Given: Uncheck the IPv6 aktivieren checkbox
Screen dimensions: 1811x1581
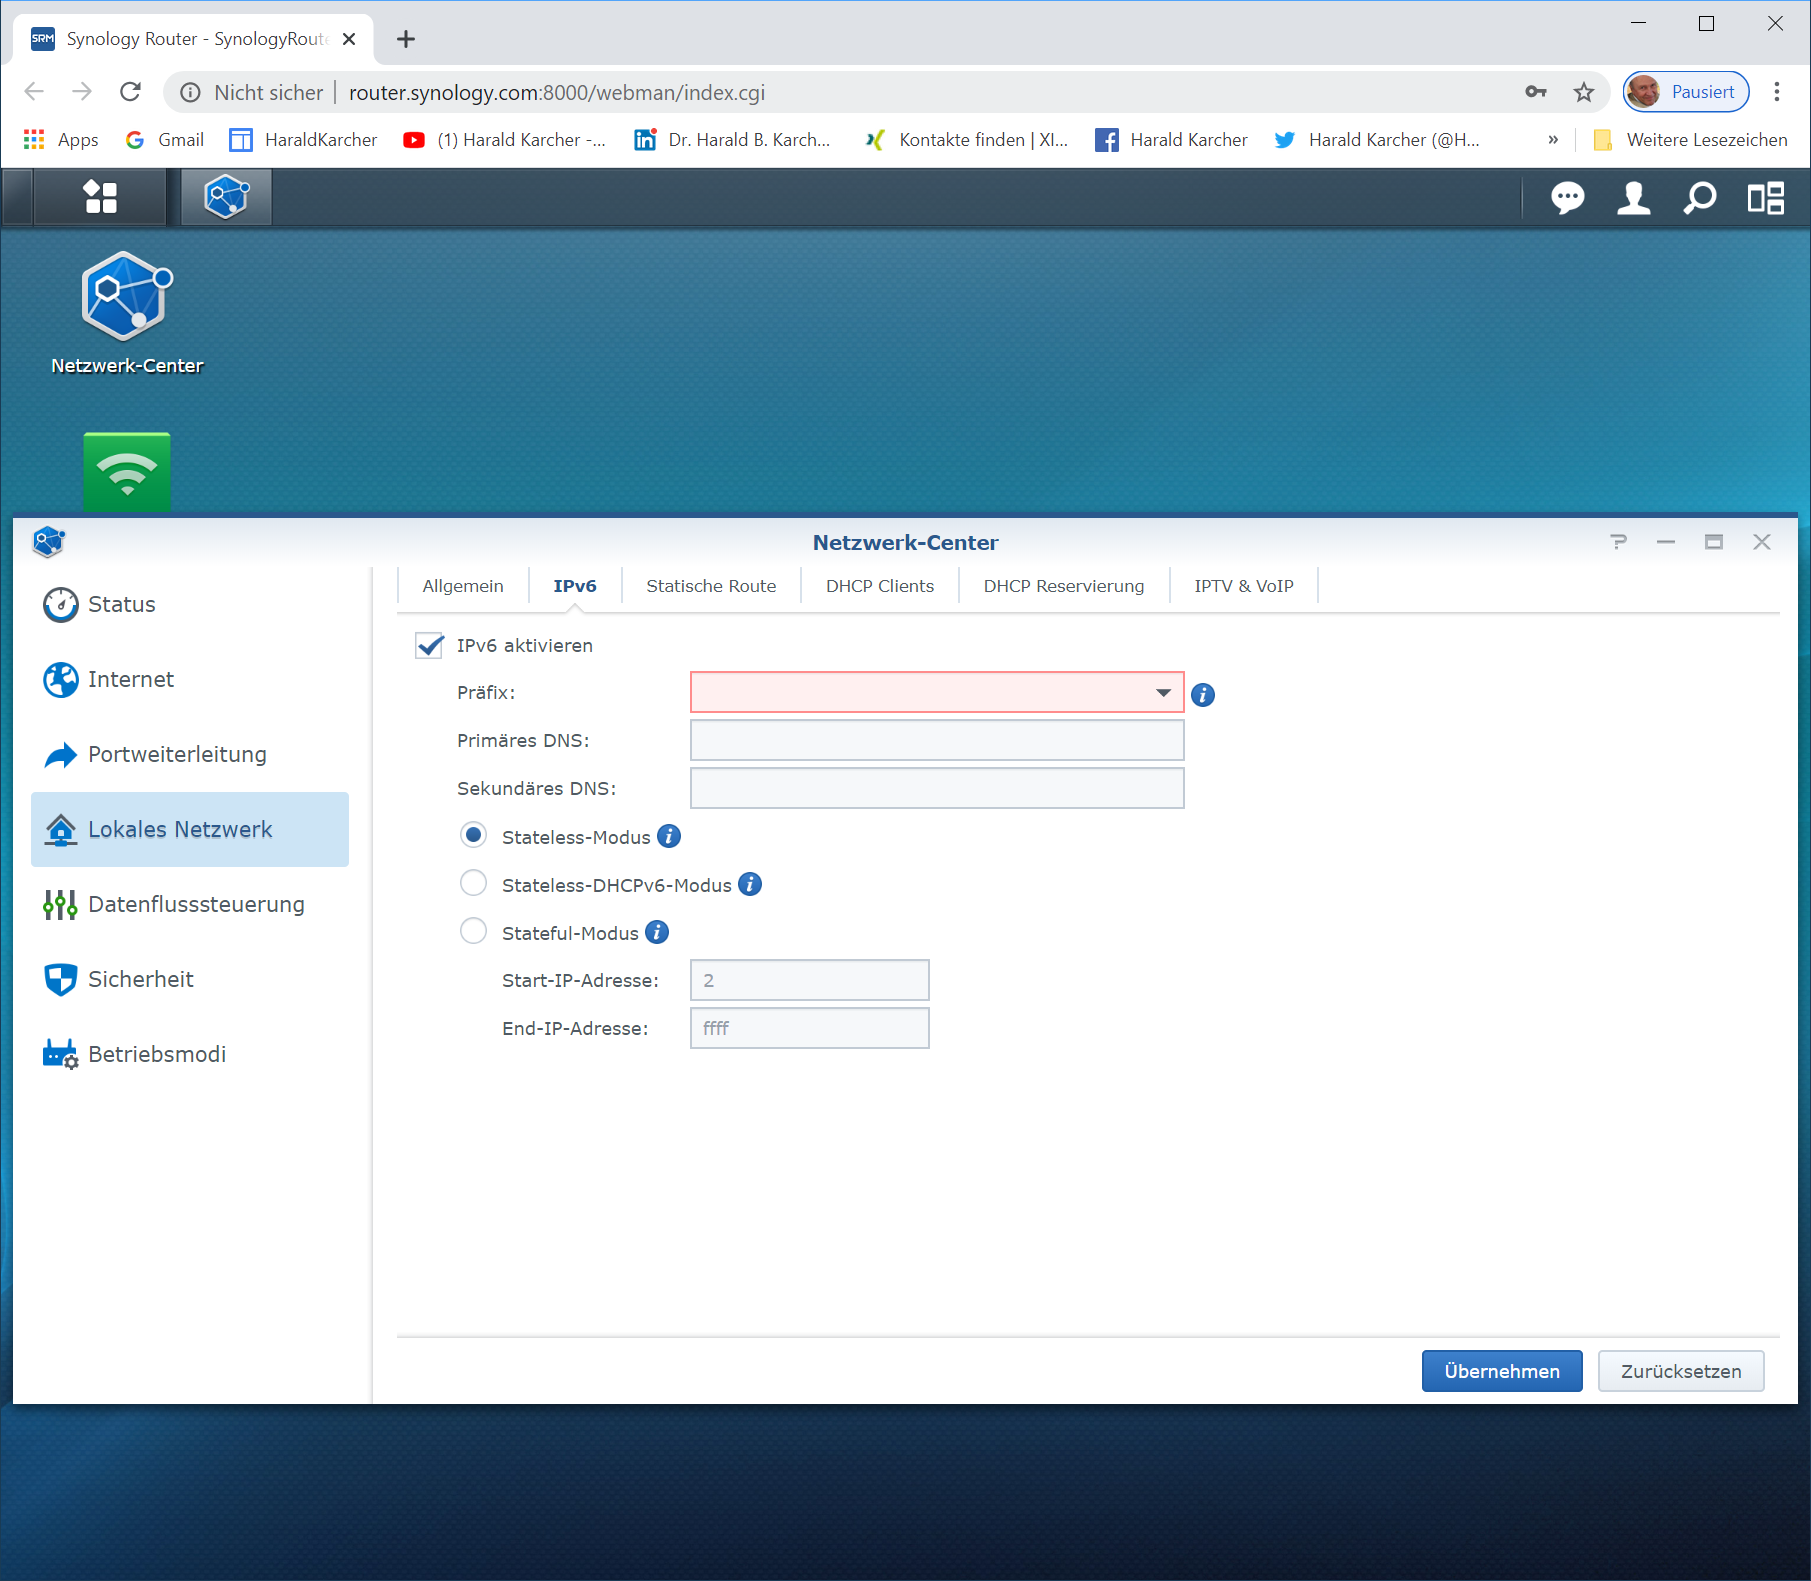Looking at the screenshot, I should coord(430,646).
